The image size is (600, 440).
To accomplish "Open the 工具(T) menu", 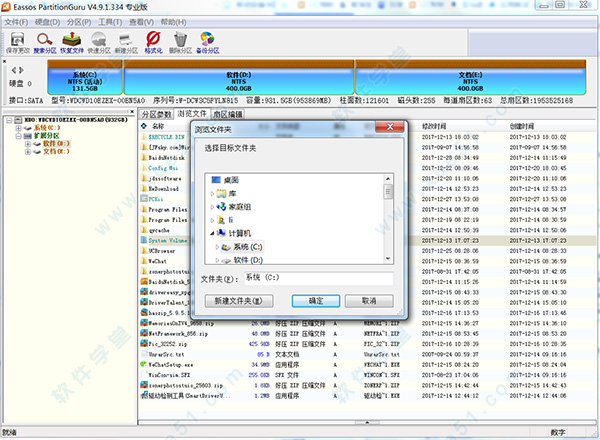I will click(110, 22).
